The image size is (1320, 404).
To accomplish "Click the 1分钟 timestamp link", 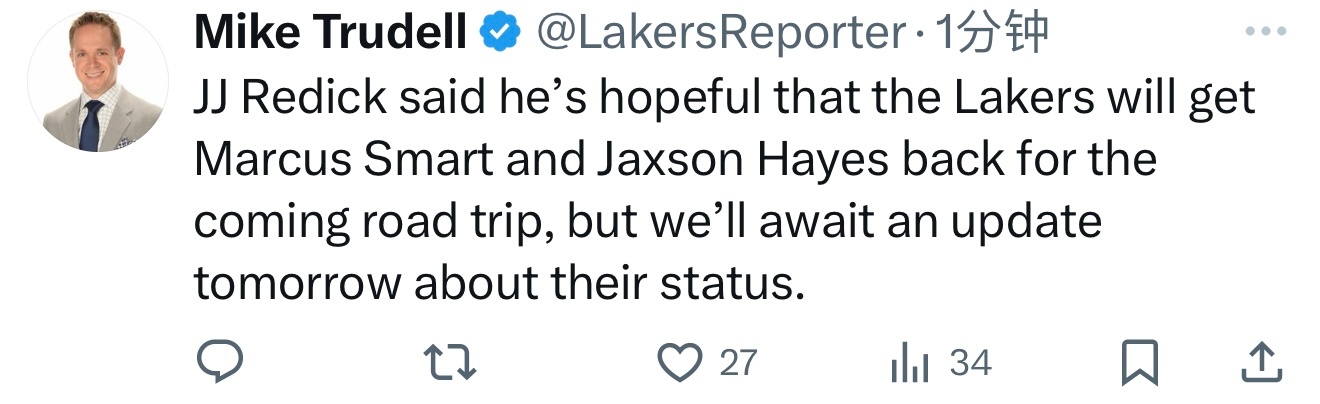I will [x=990, y=35].
